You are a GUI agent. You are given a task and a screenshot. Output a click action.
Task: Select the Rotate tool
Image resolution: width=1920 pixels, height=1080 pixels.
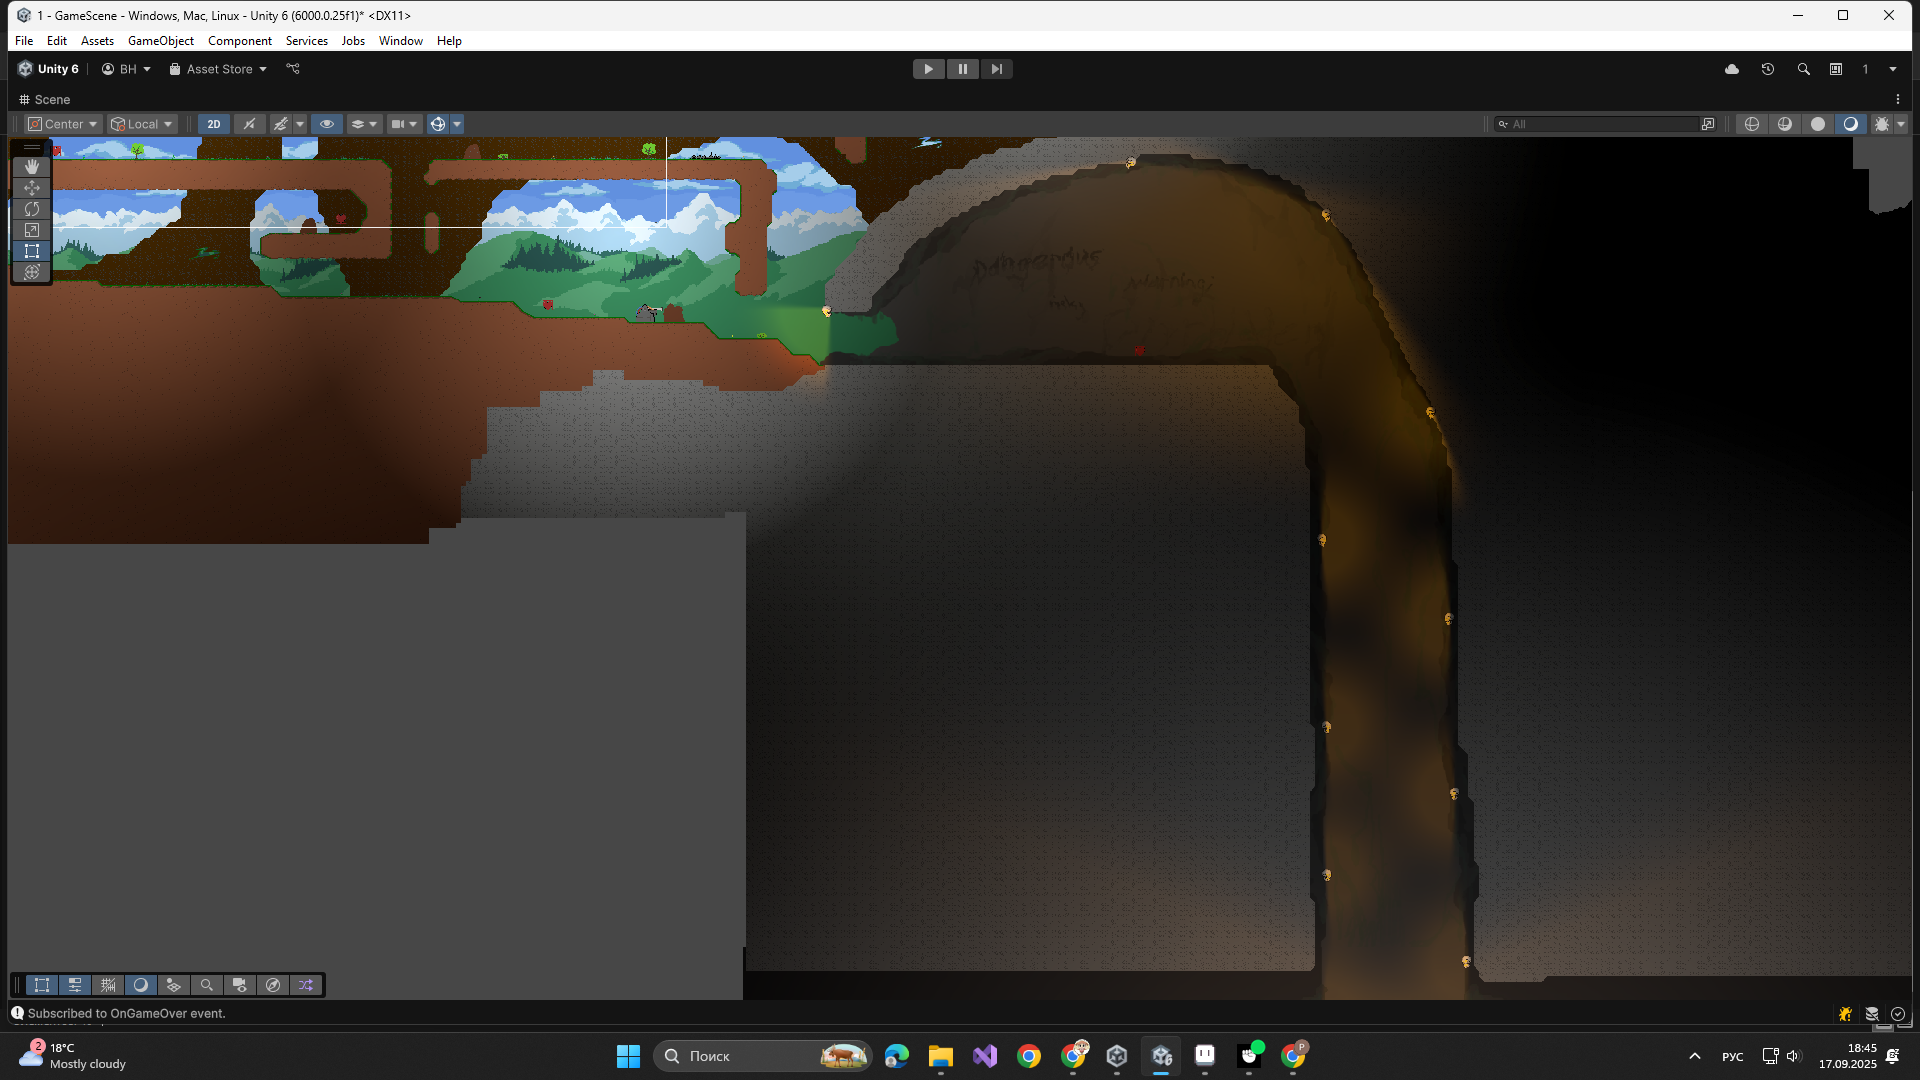click(32, 209)
